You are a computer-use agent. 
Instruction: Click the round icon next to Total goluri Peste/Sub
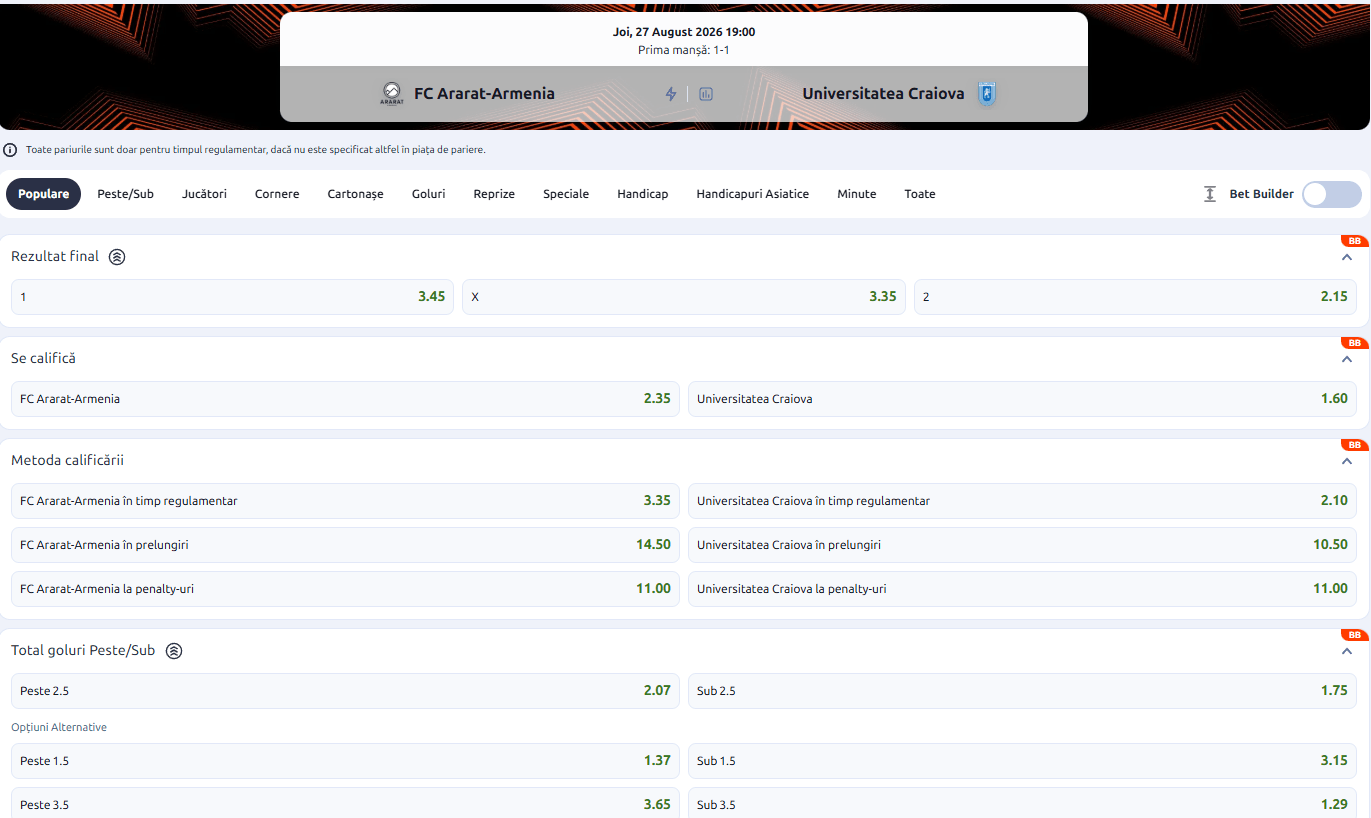pos(174,651)
